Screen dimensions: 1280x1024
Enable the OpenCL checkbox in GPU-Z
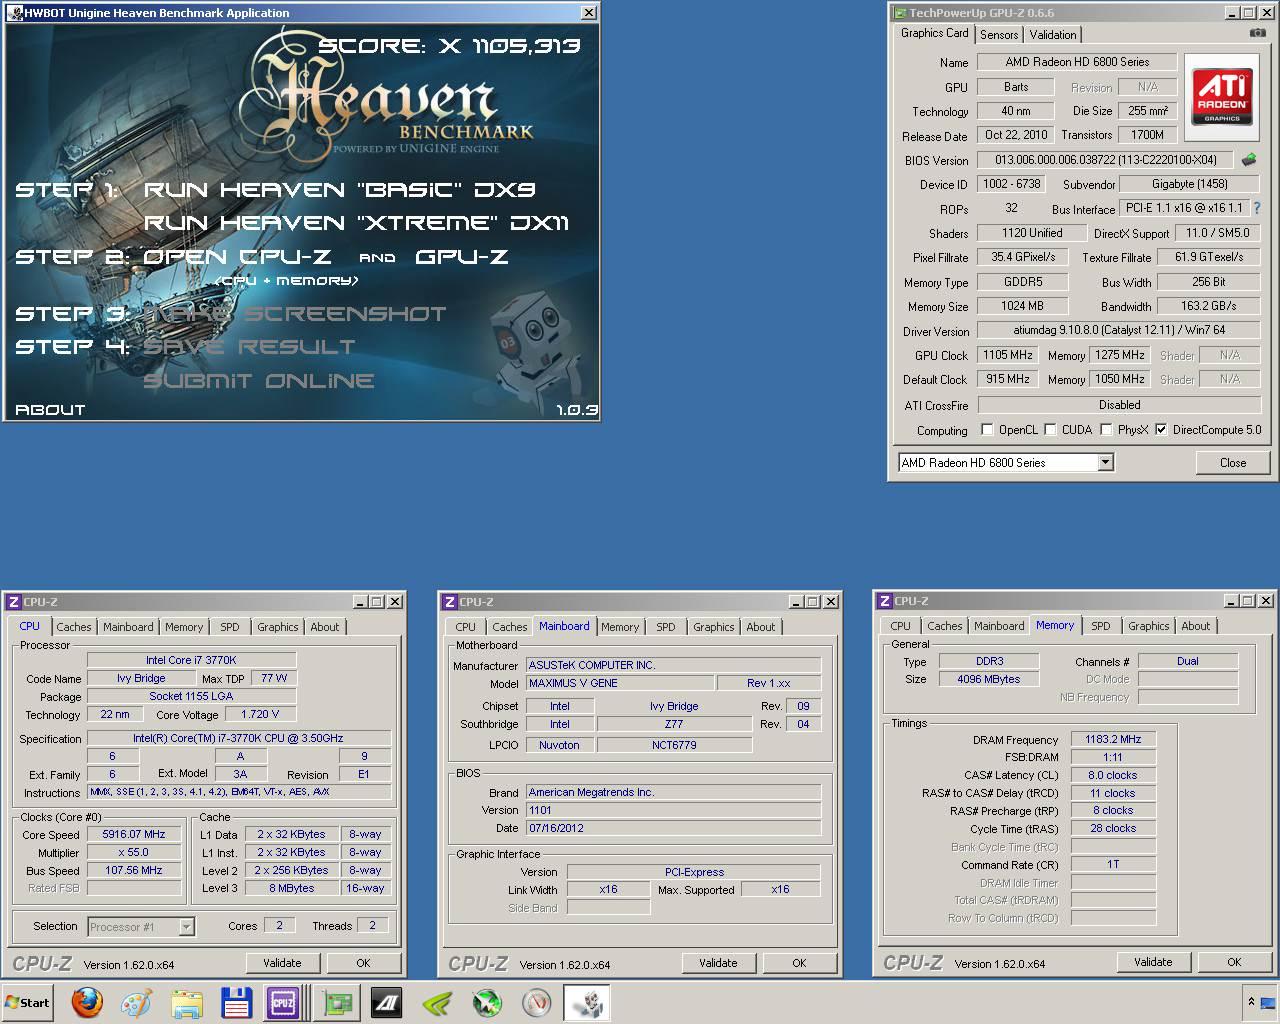pyautogui.click(x=987, y=430)
